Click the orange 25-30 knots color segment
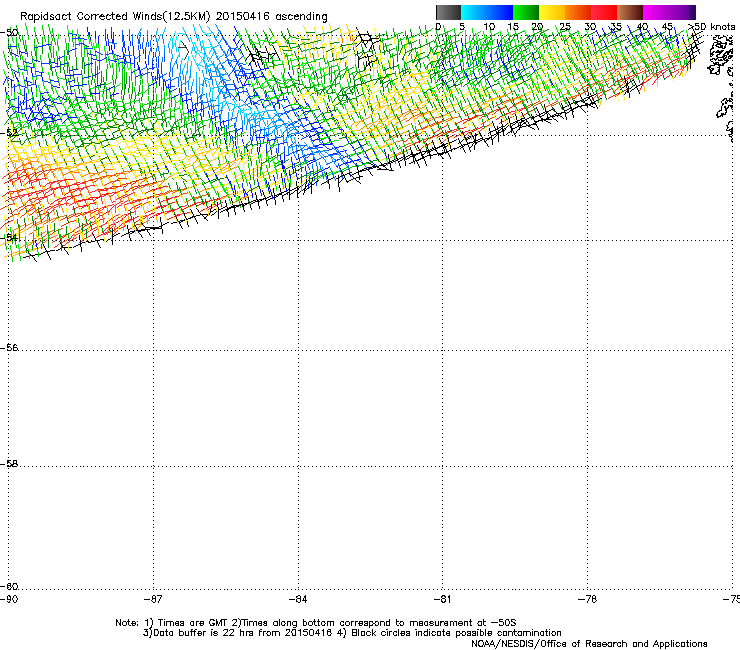 (578, 12)
